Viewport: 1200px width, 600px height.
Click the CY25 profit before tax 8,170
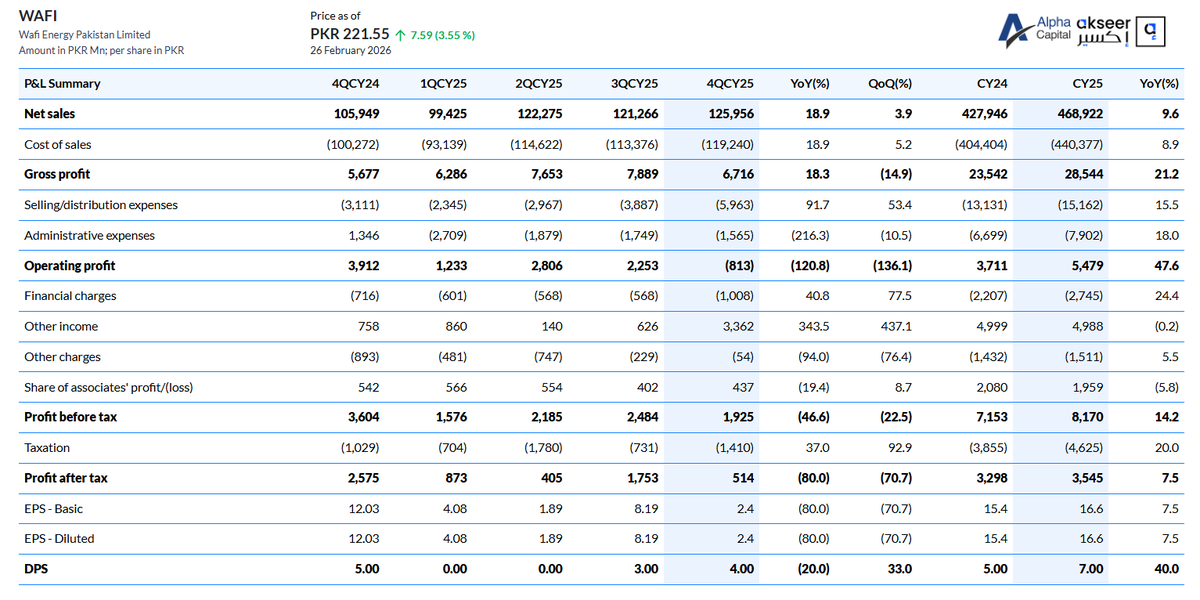(x=1086, y=417)
